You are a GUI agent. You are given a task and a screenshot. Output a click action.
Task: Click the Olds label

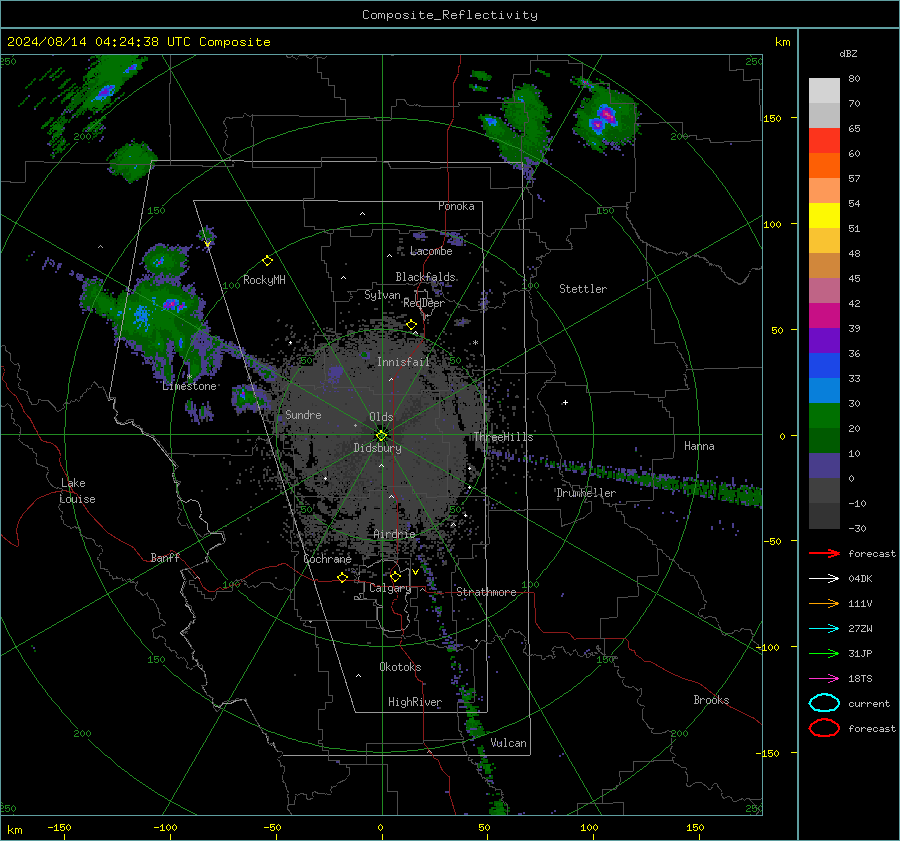[381, 417]
